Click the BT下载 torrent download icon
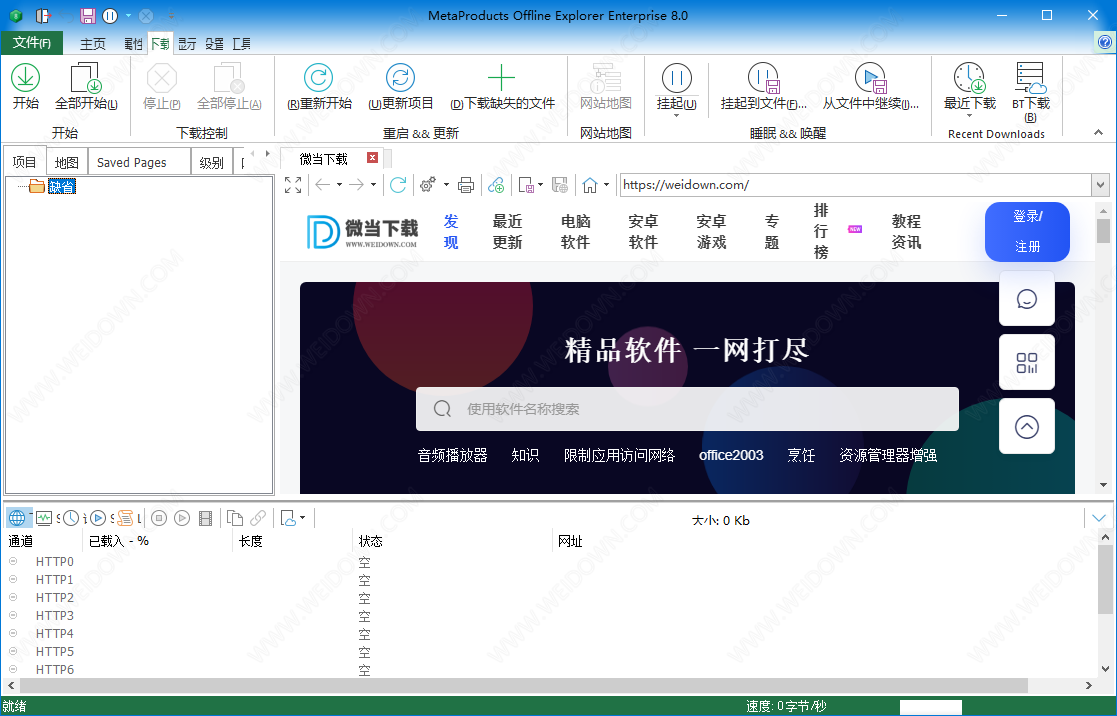Viewport: 1117px width, 716px height. point(1031,78)
